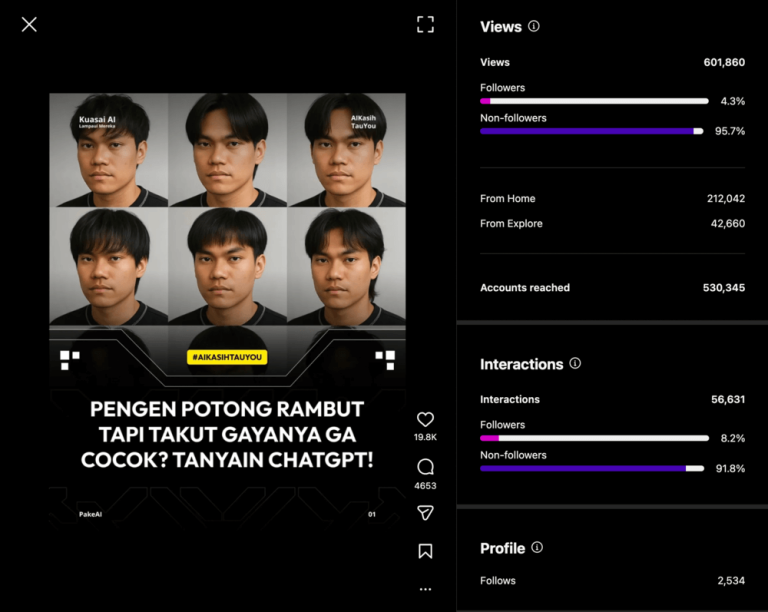Click the slide number 01

point(372,514)
